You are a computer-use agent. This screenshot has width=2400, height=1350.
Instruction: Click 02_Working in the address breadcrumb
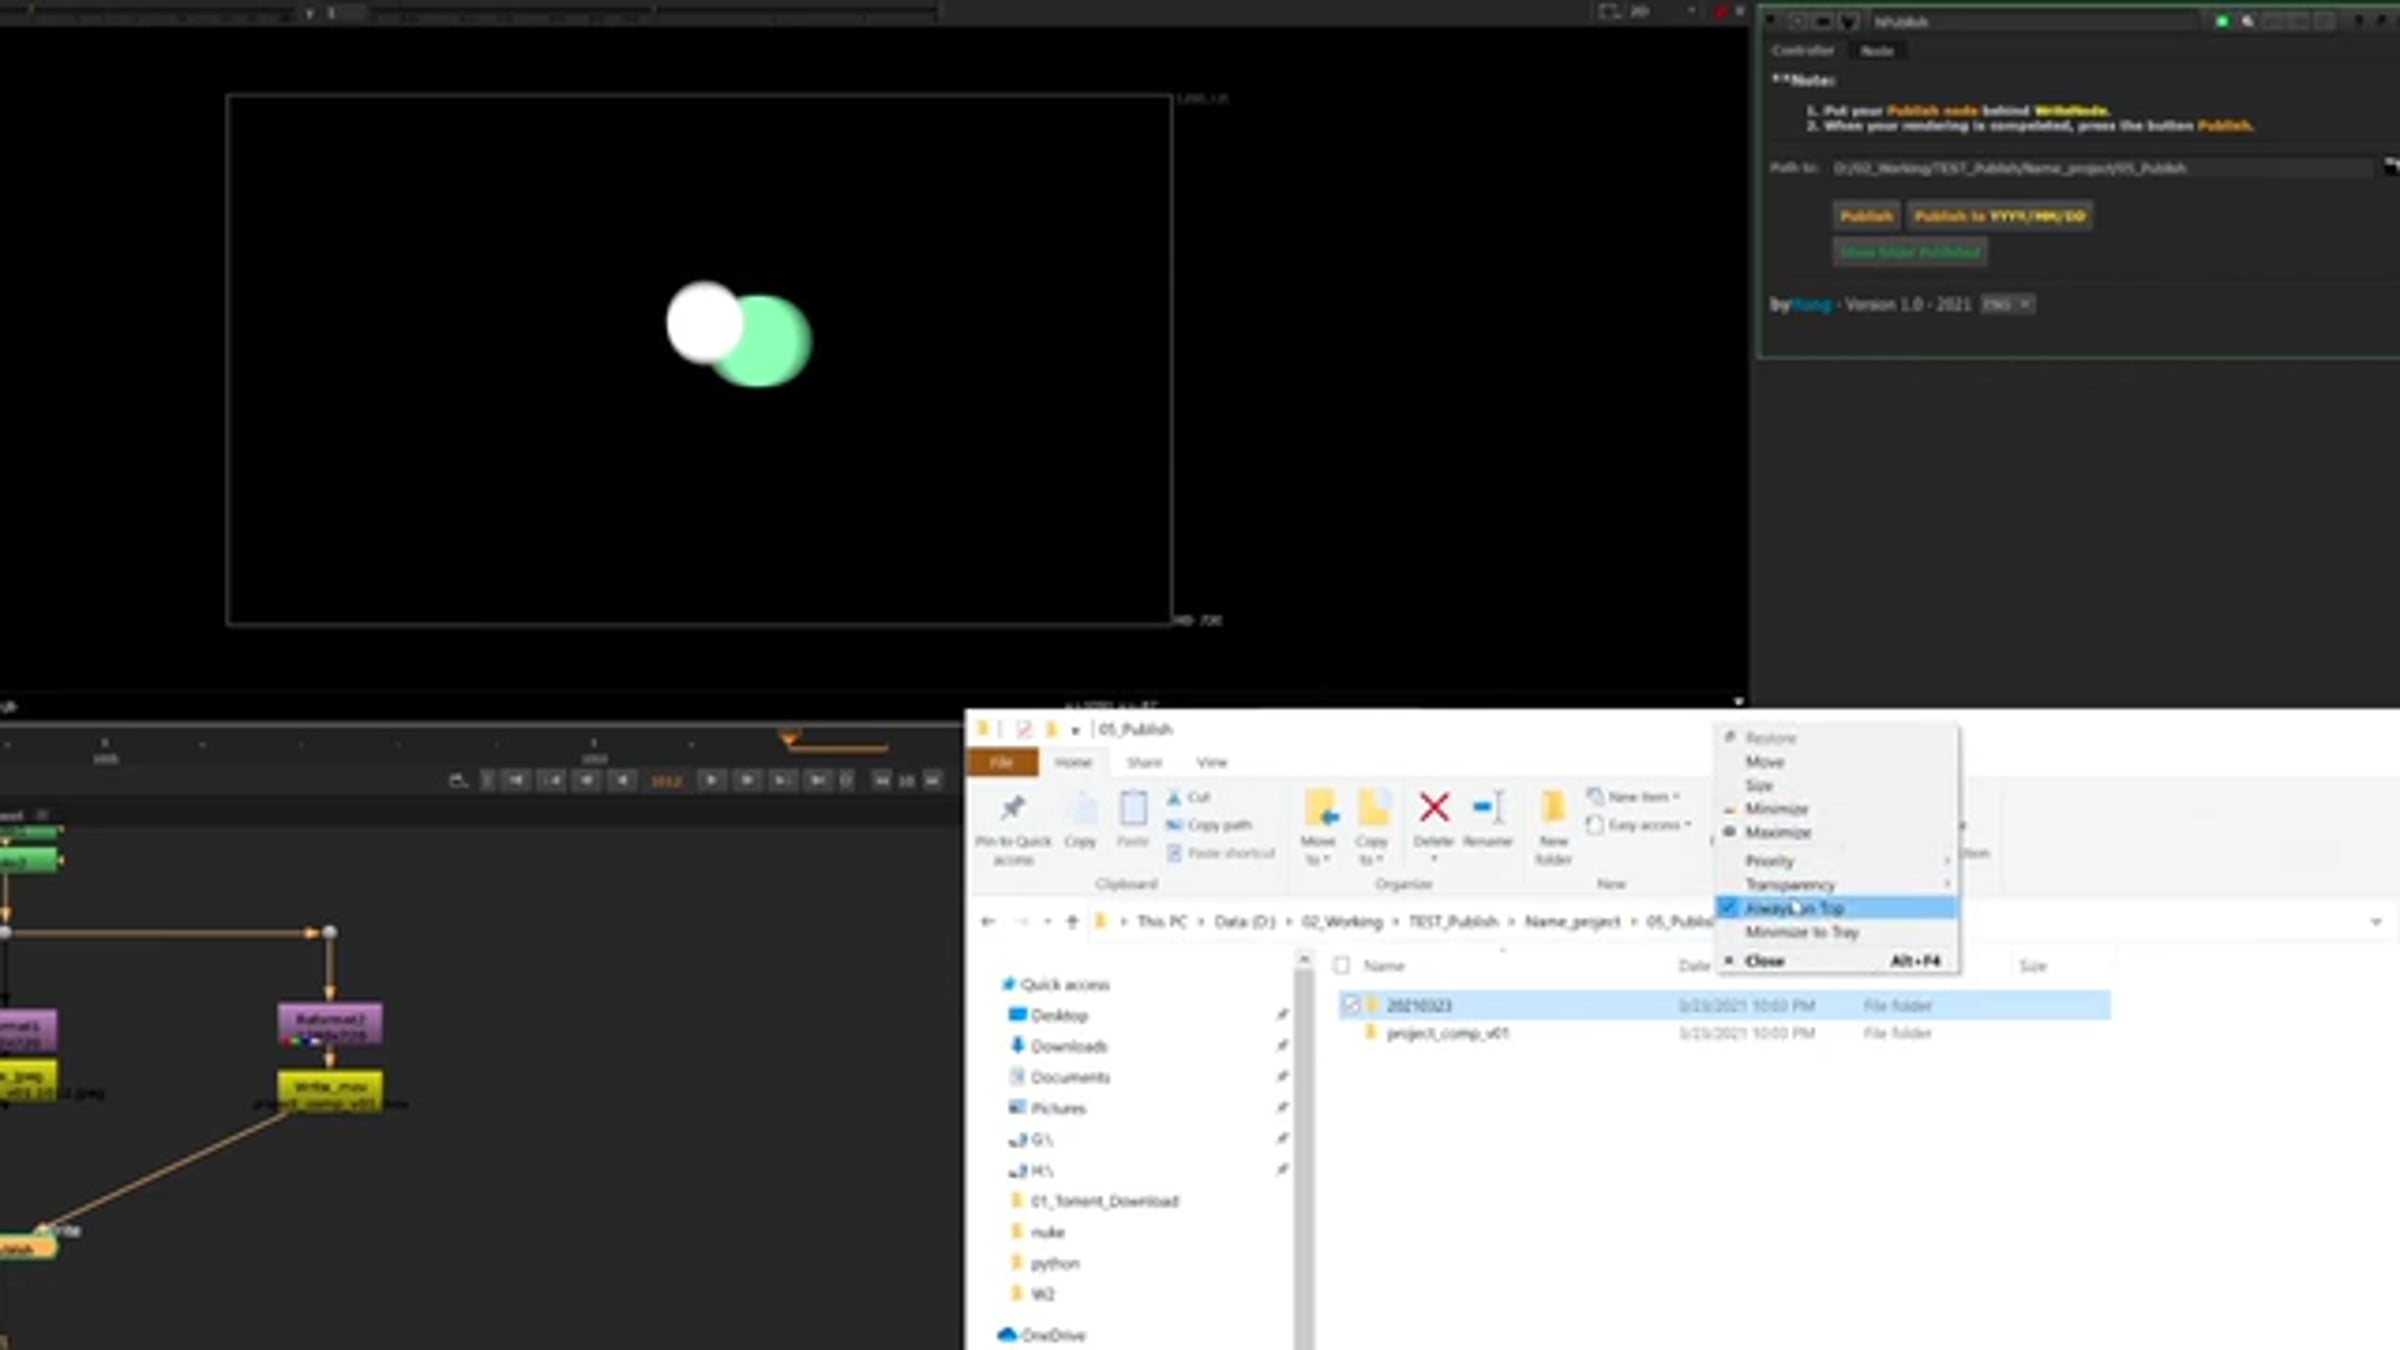click(x=1341, y=921)
